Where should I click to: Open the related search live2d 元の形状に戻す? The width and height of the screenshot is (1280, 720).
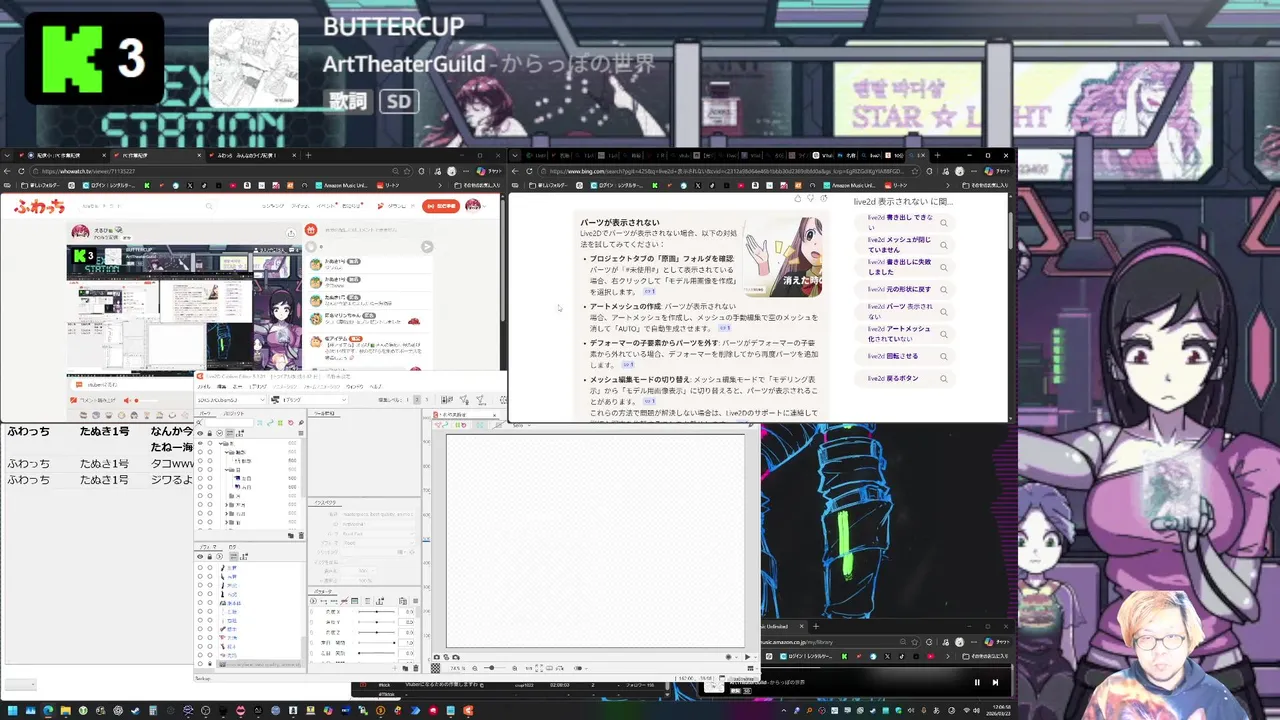coord(907,289)
